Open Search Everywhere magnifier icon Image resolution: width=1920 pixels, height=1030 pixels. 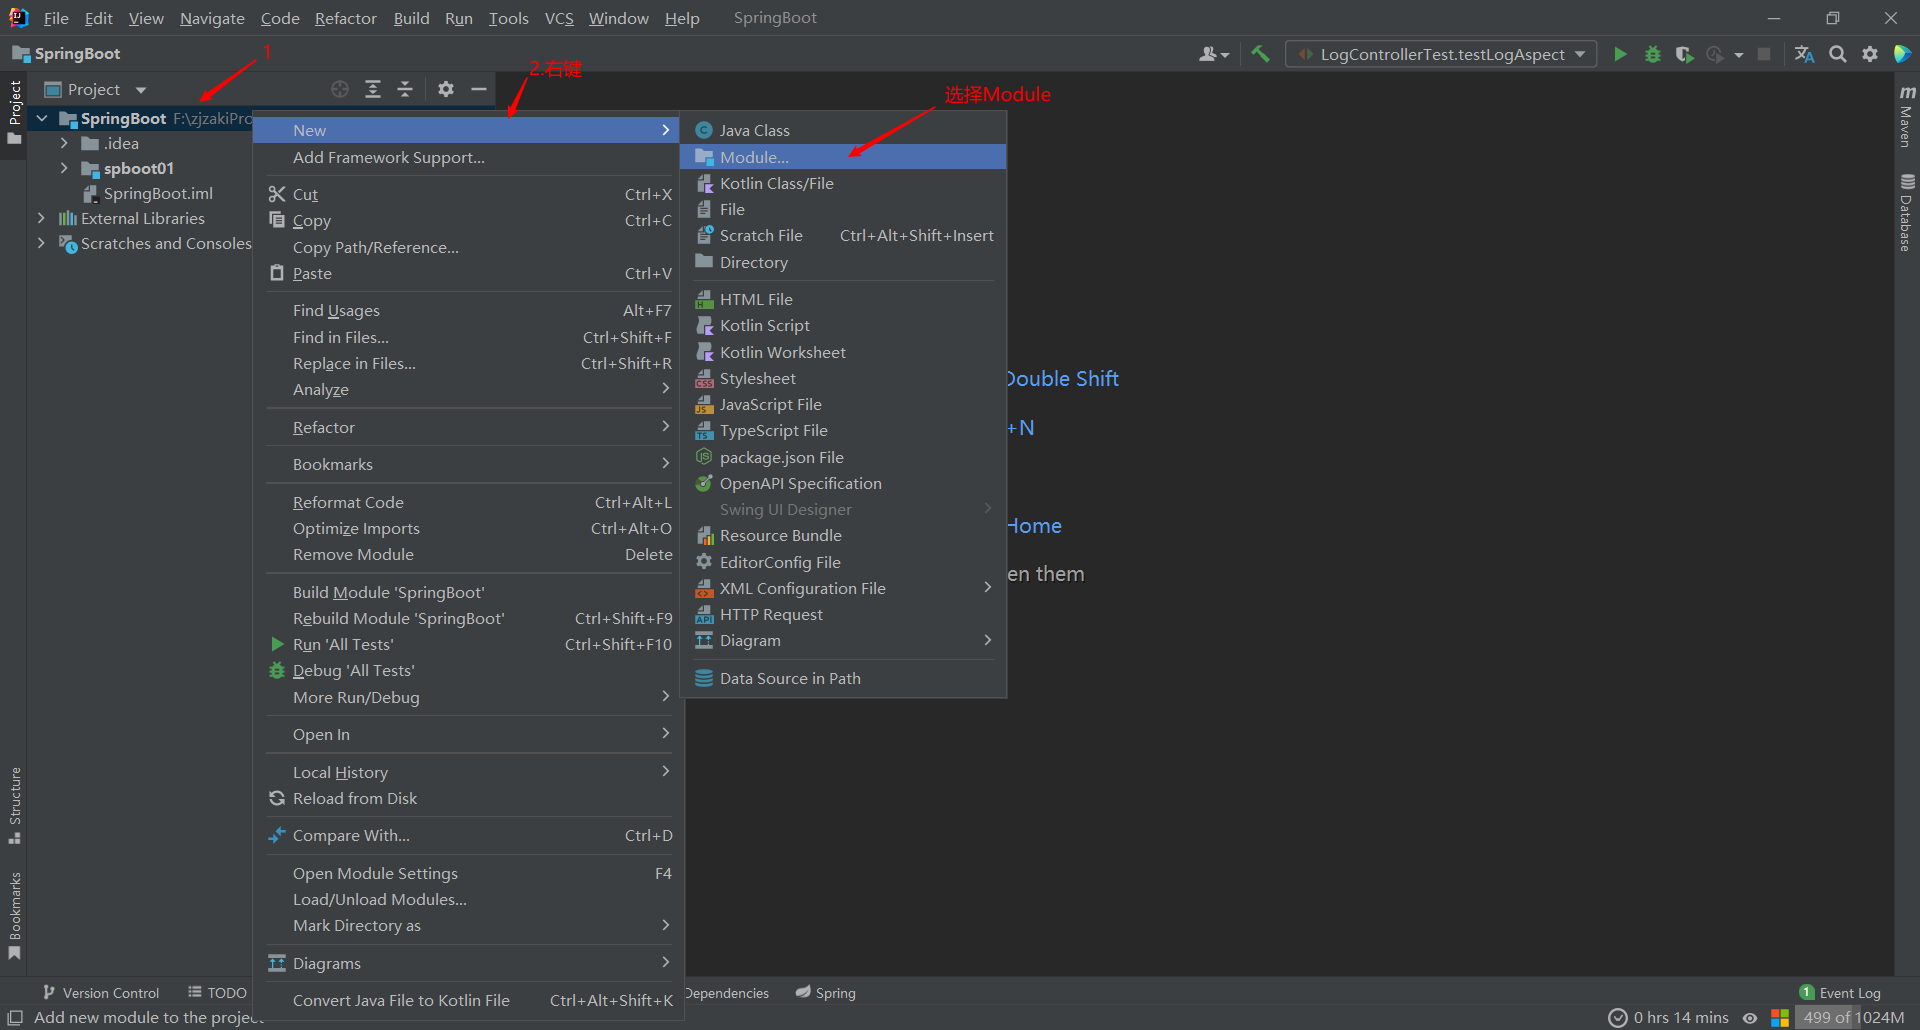click(1837, 54)
